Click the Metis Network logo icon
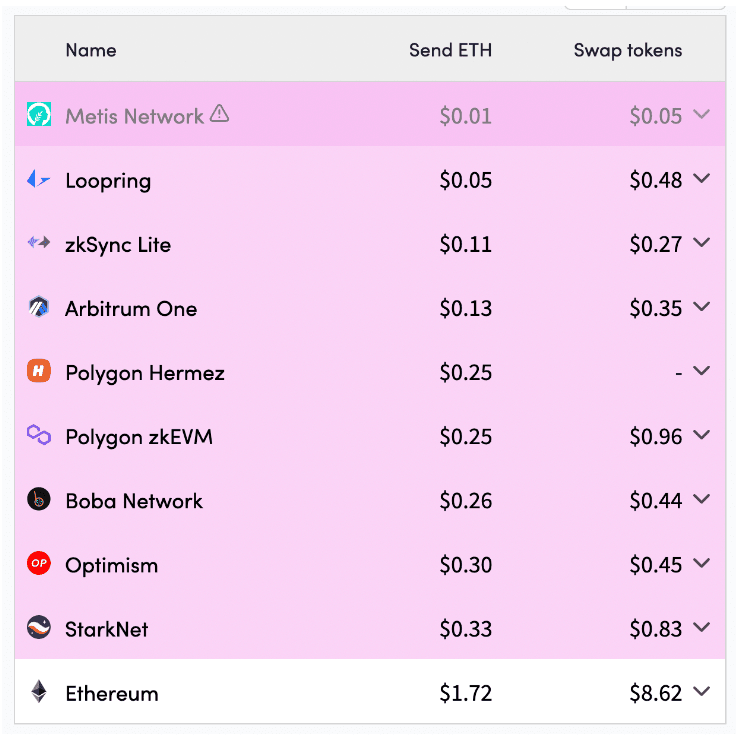The width and height of the screenshot is (736, 736). coord(38,116)
